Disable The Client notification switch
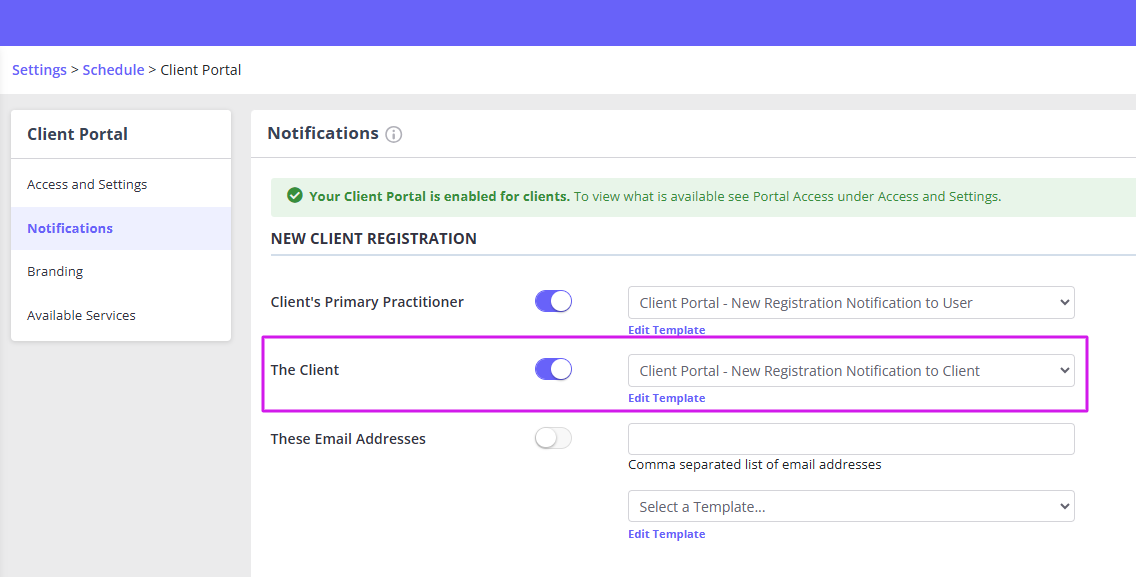 coord(553,368)
